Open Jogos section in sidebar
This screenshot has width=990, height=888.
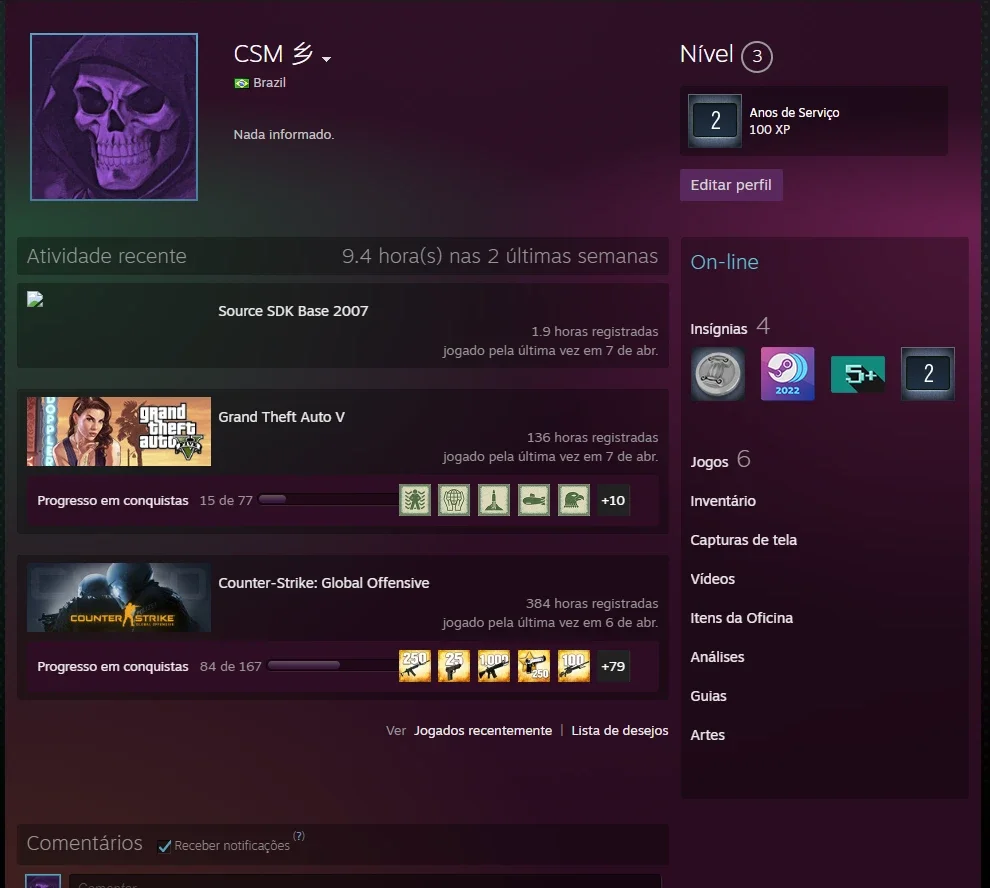709,462
